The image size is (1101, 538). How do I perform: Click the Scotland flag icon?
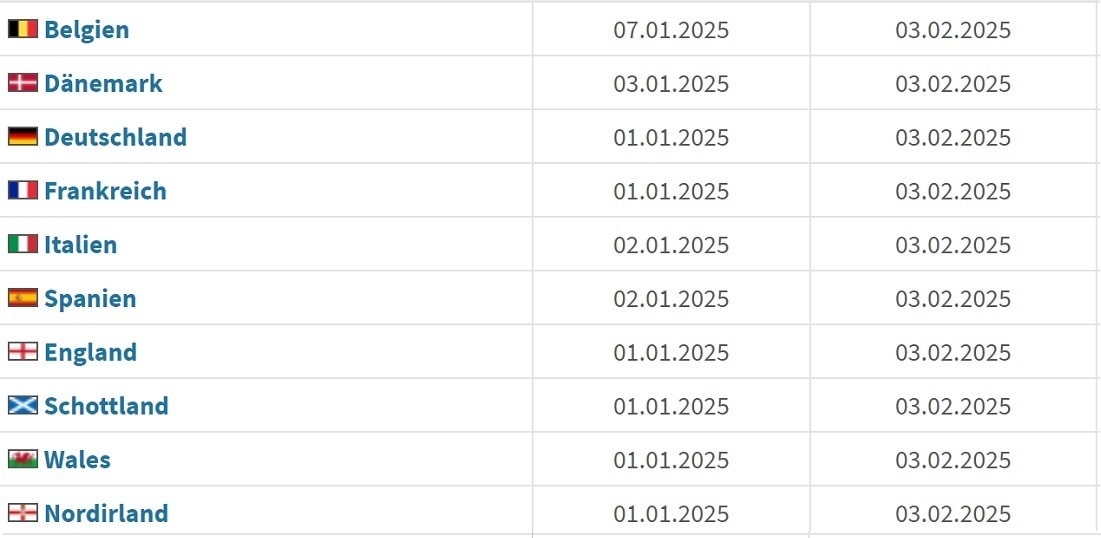point(22,405)
